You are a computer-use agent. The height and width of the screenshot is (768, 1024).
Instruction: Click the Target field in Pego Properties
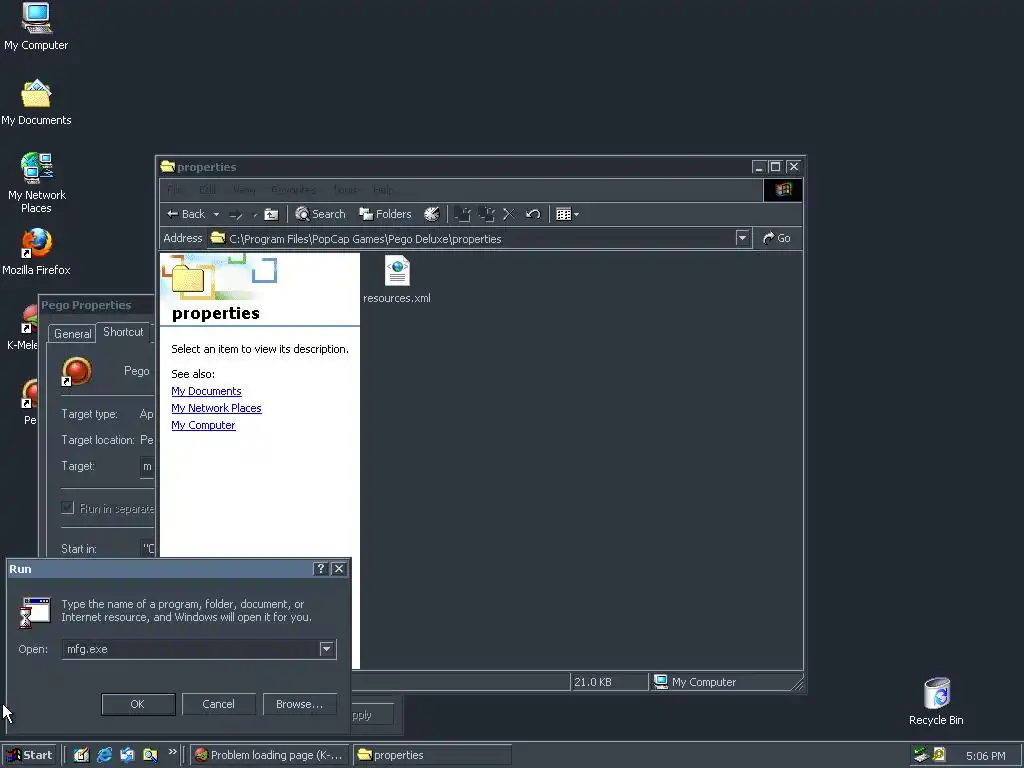click(148, 466)
